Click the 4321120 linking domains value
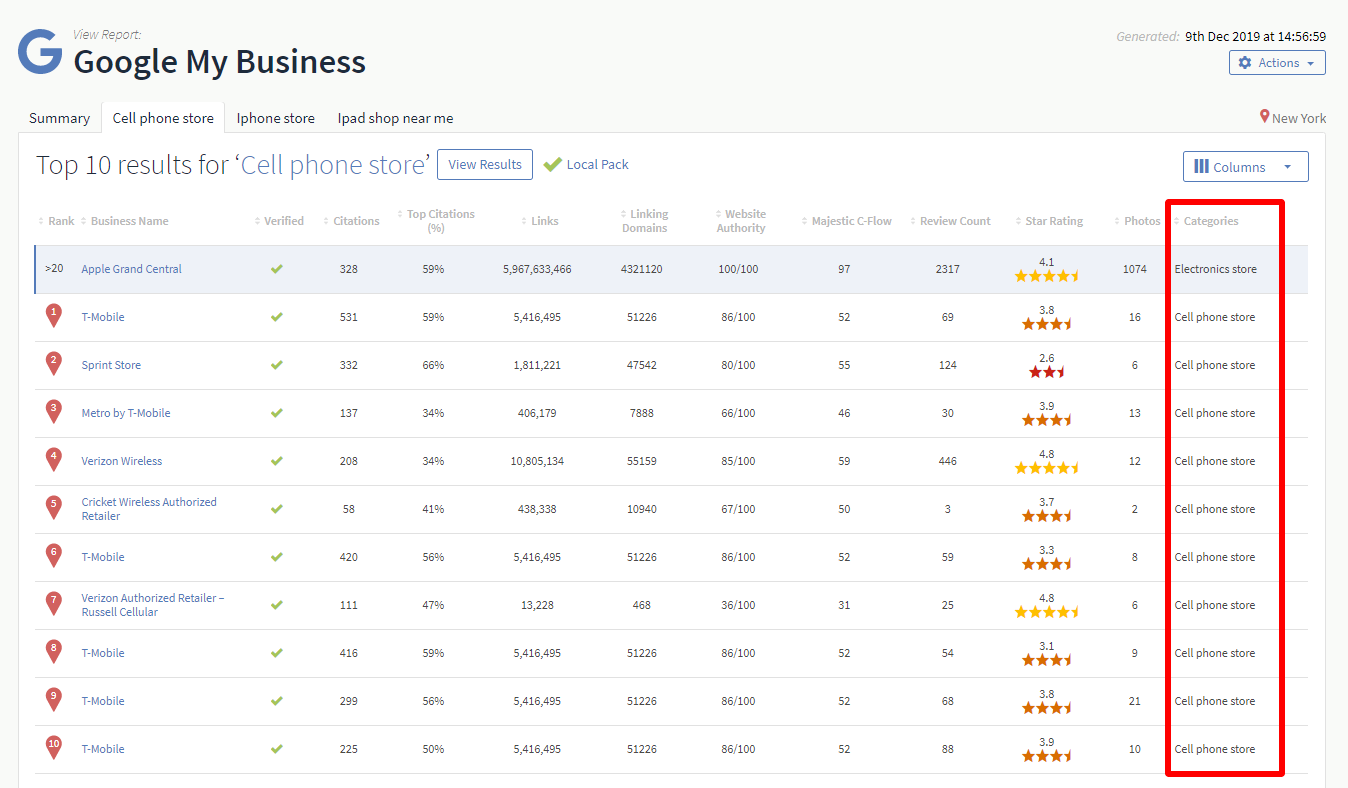This screenshot has width=1348, height=788. coord(642,269)
